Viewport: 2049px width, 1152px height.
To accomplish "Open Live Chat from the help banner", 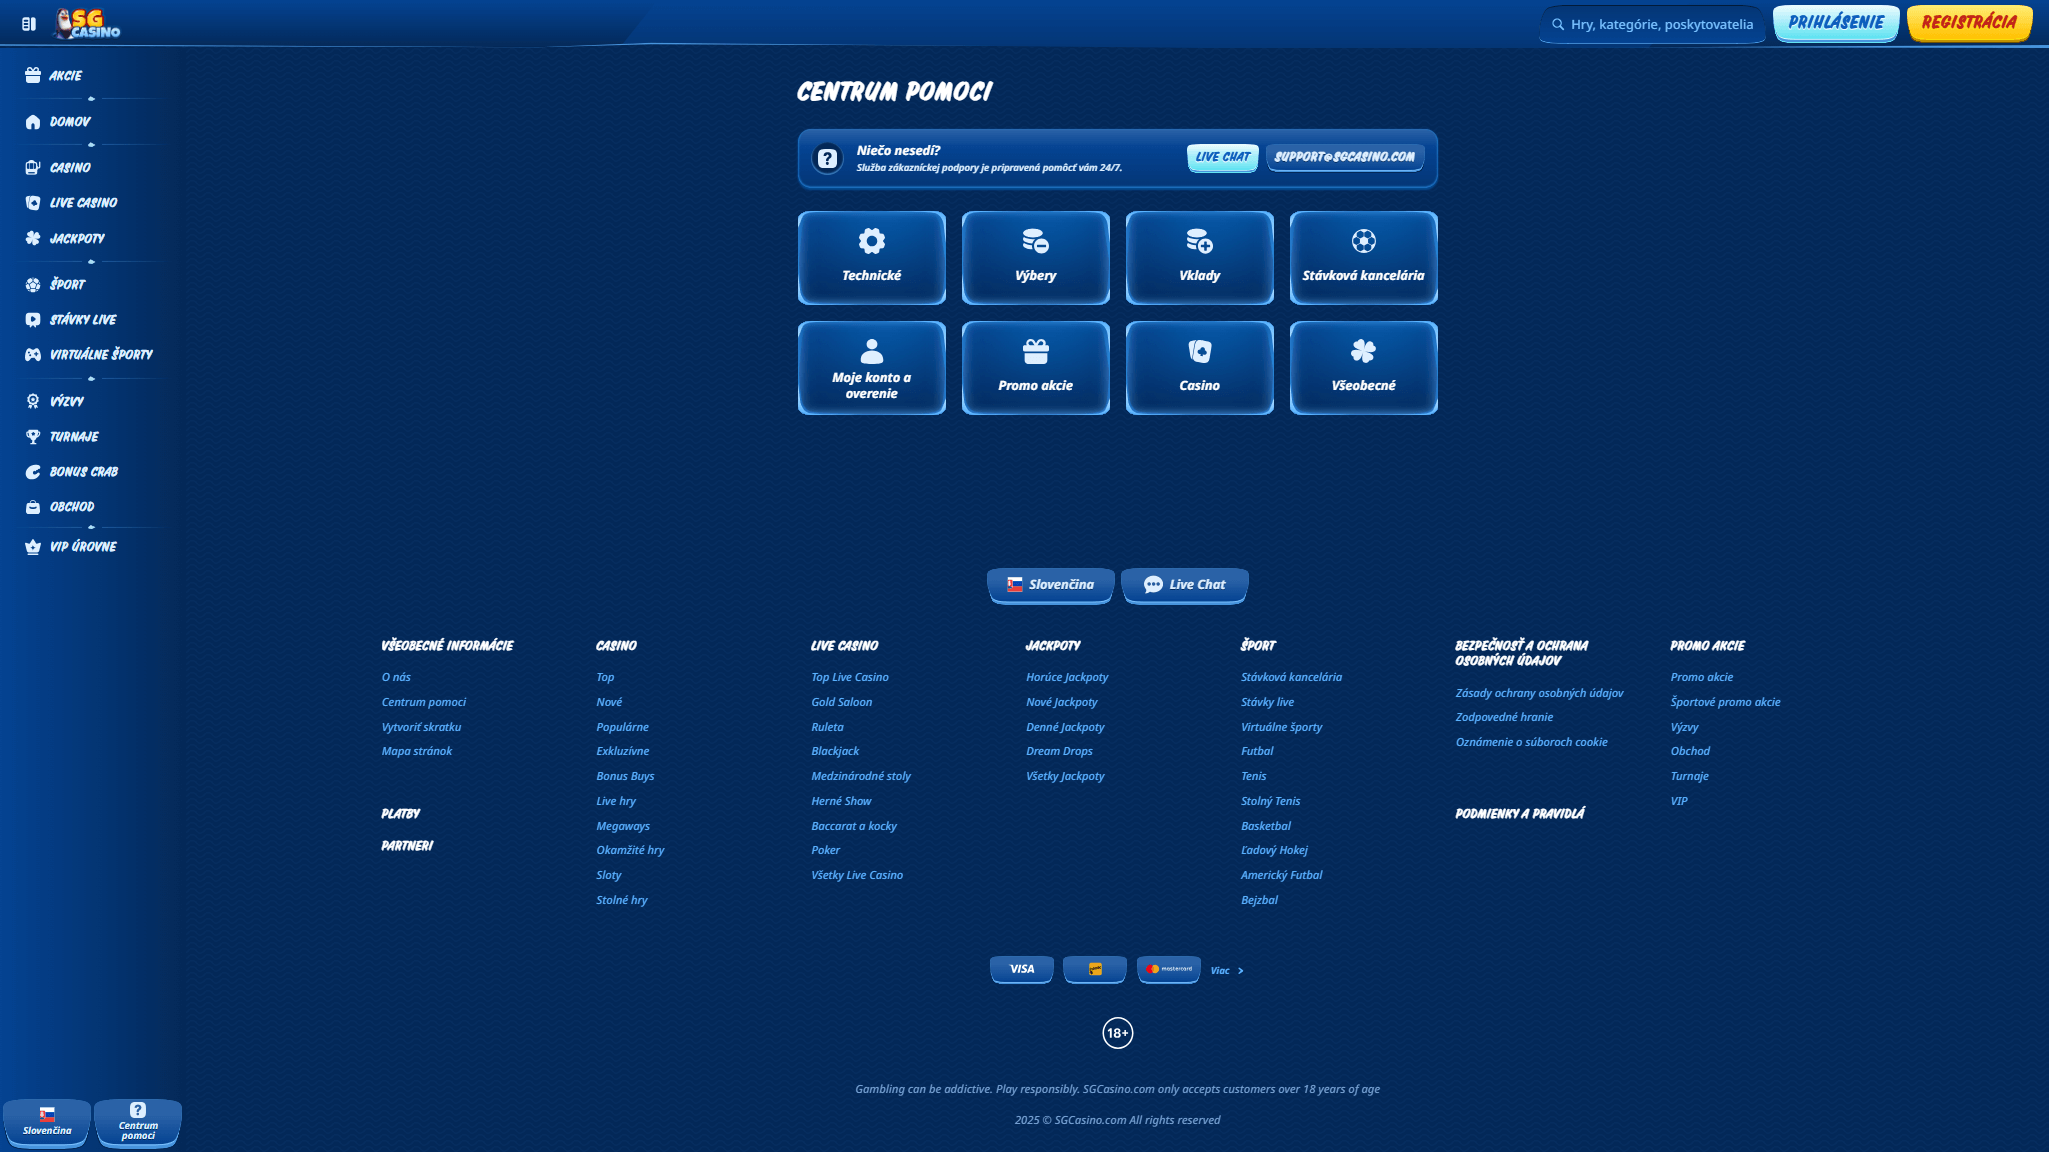I will (1221, 157).
